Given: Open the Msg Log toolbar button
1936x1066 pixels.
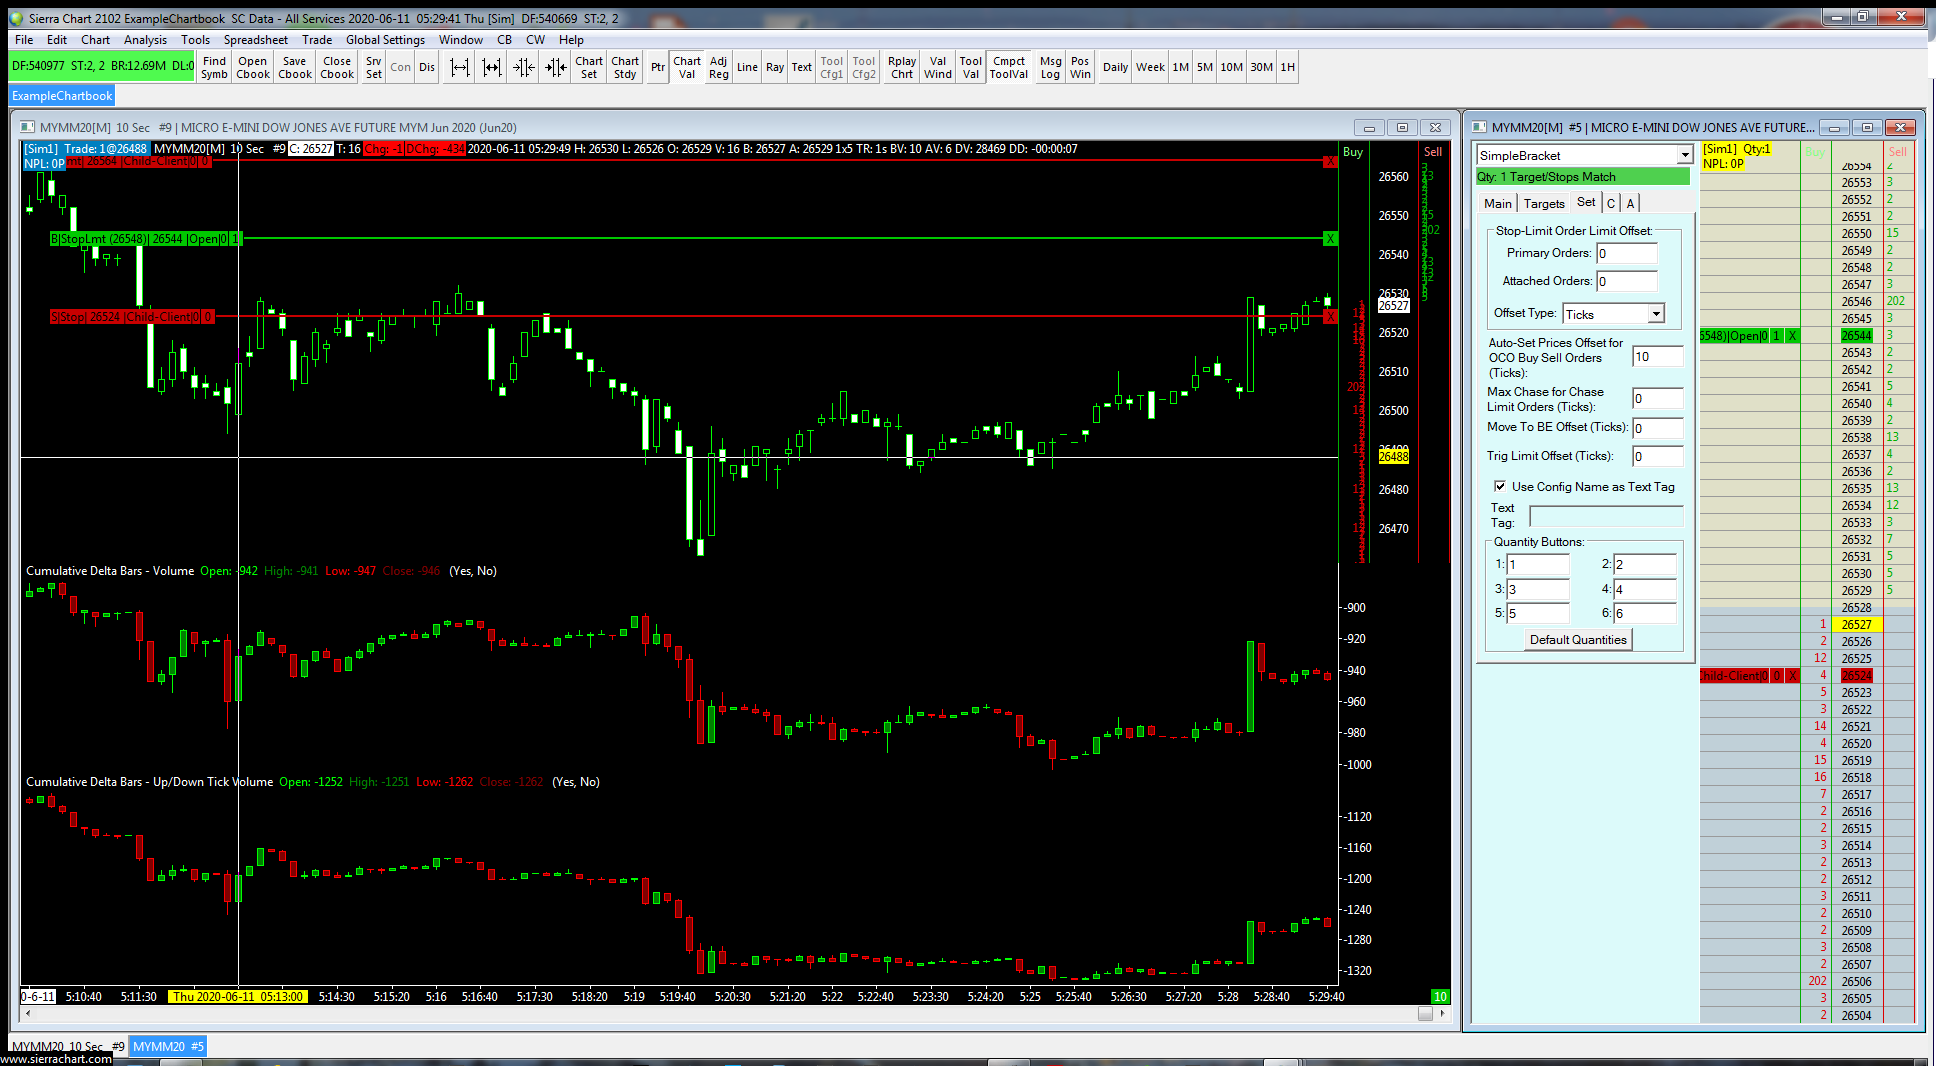Looking at the screenshot, I should [1050, 67].
